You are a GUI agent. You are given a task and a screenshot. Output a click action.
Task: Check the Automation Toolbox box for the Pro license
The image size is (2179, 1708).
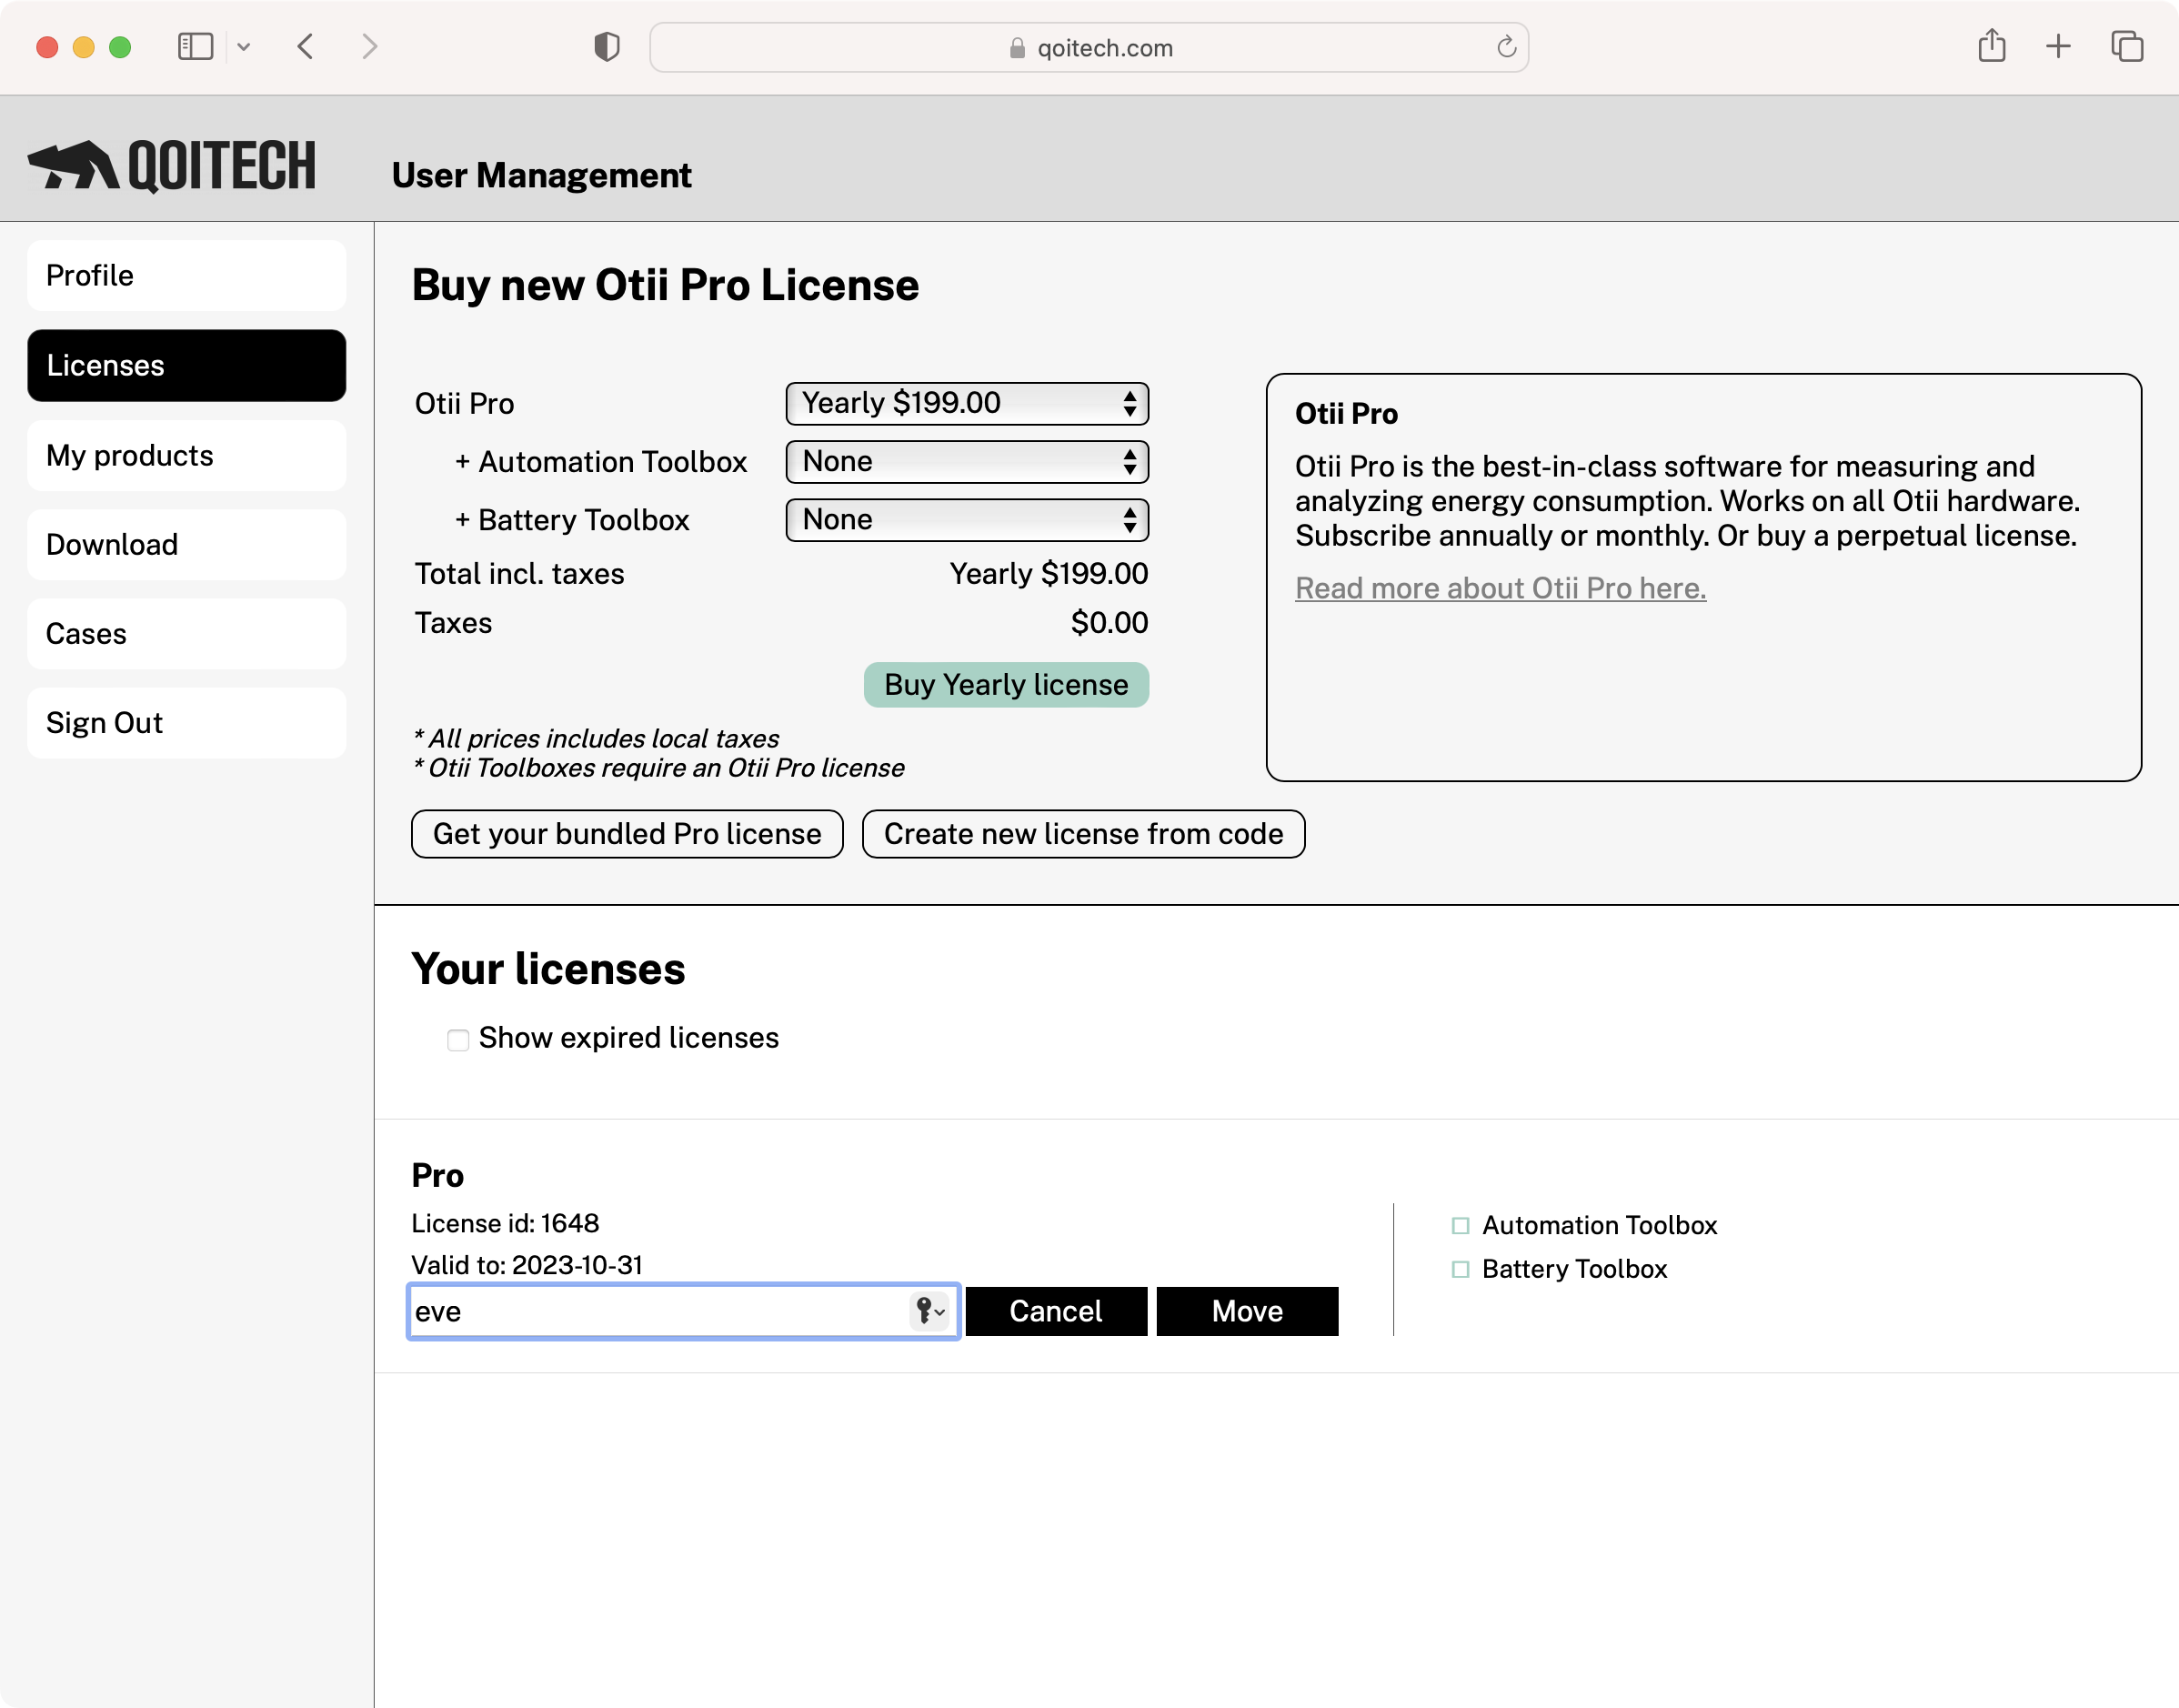[x=1460, y=1225]
